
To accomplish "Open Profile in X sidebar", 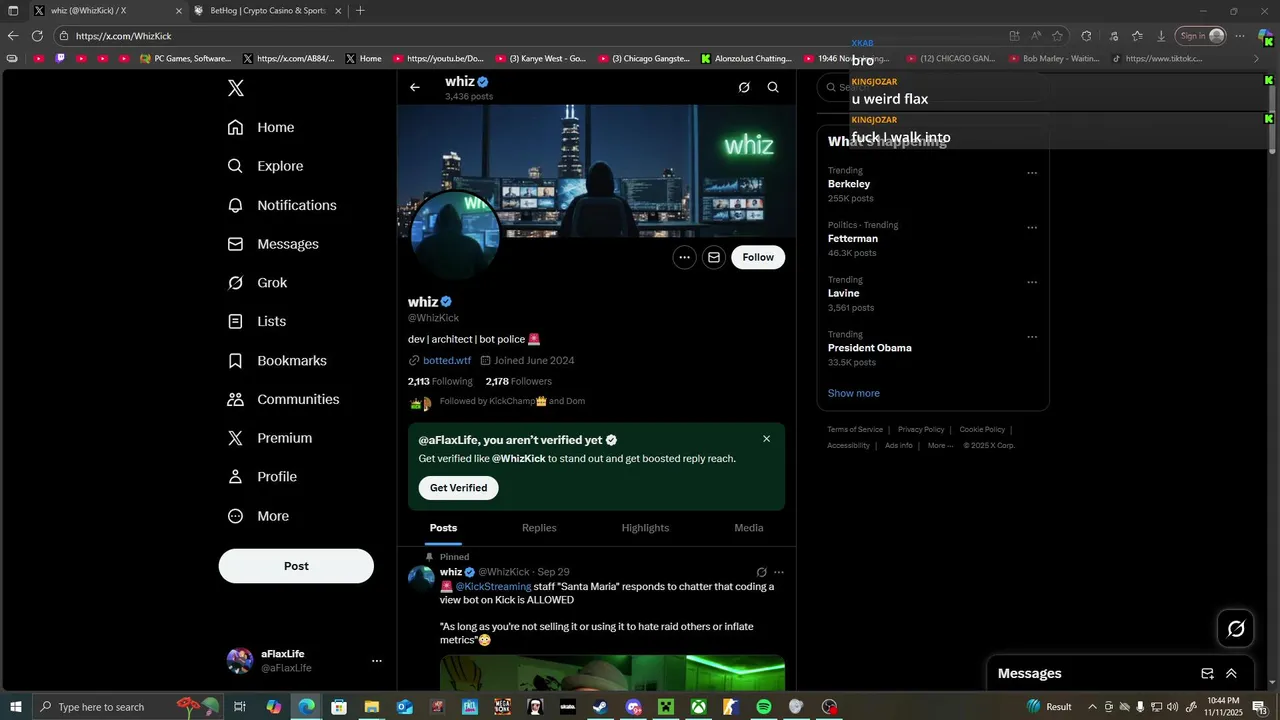I will pyautogui.click(x=262, y=477).
